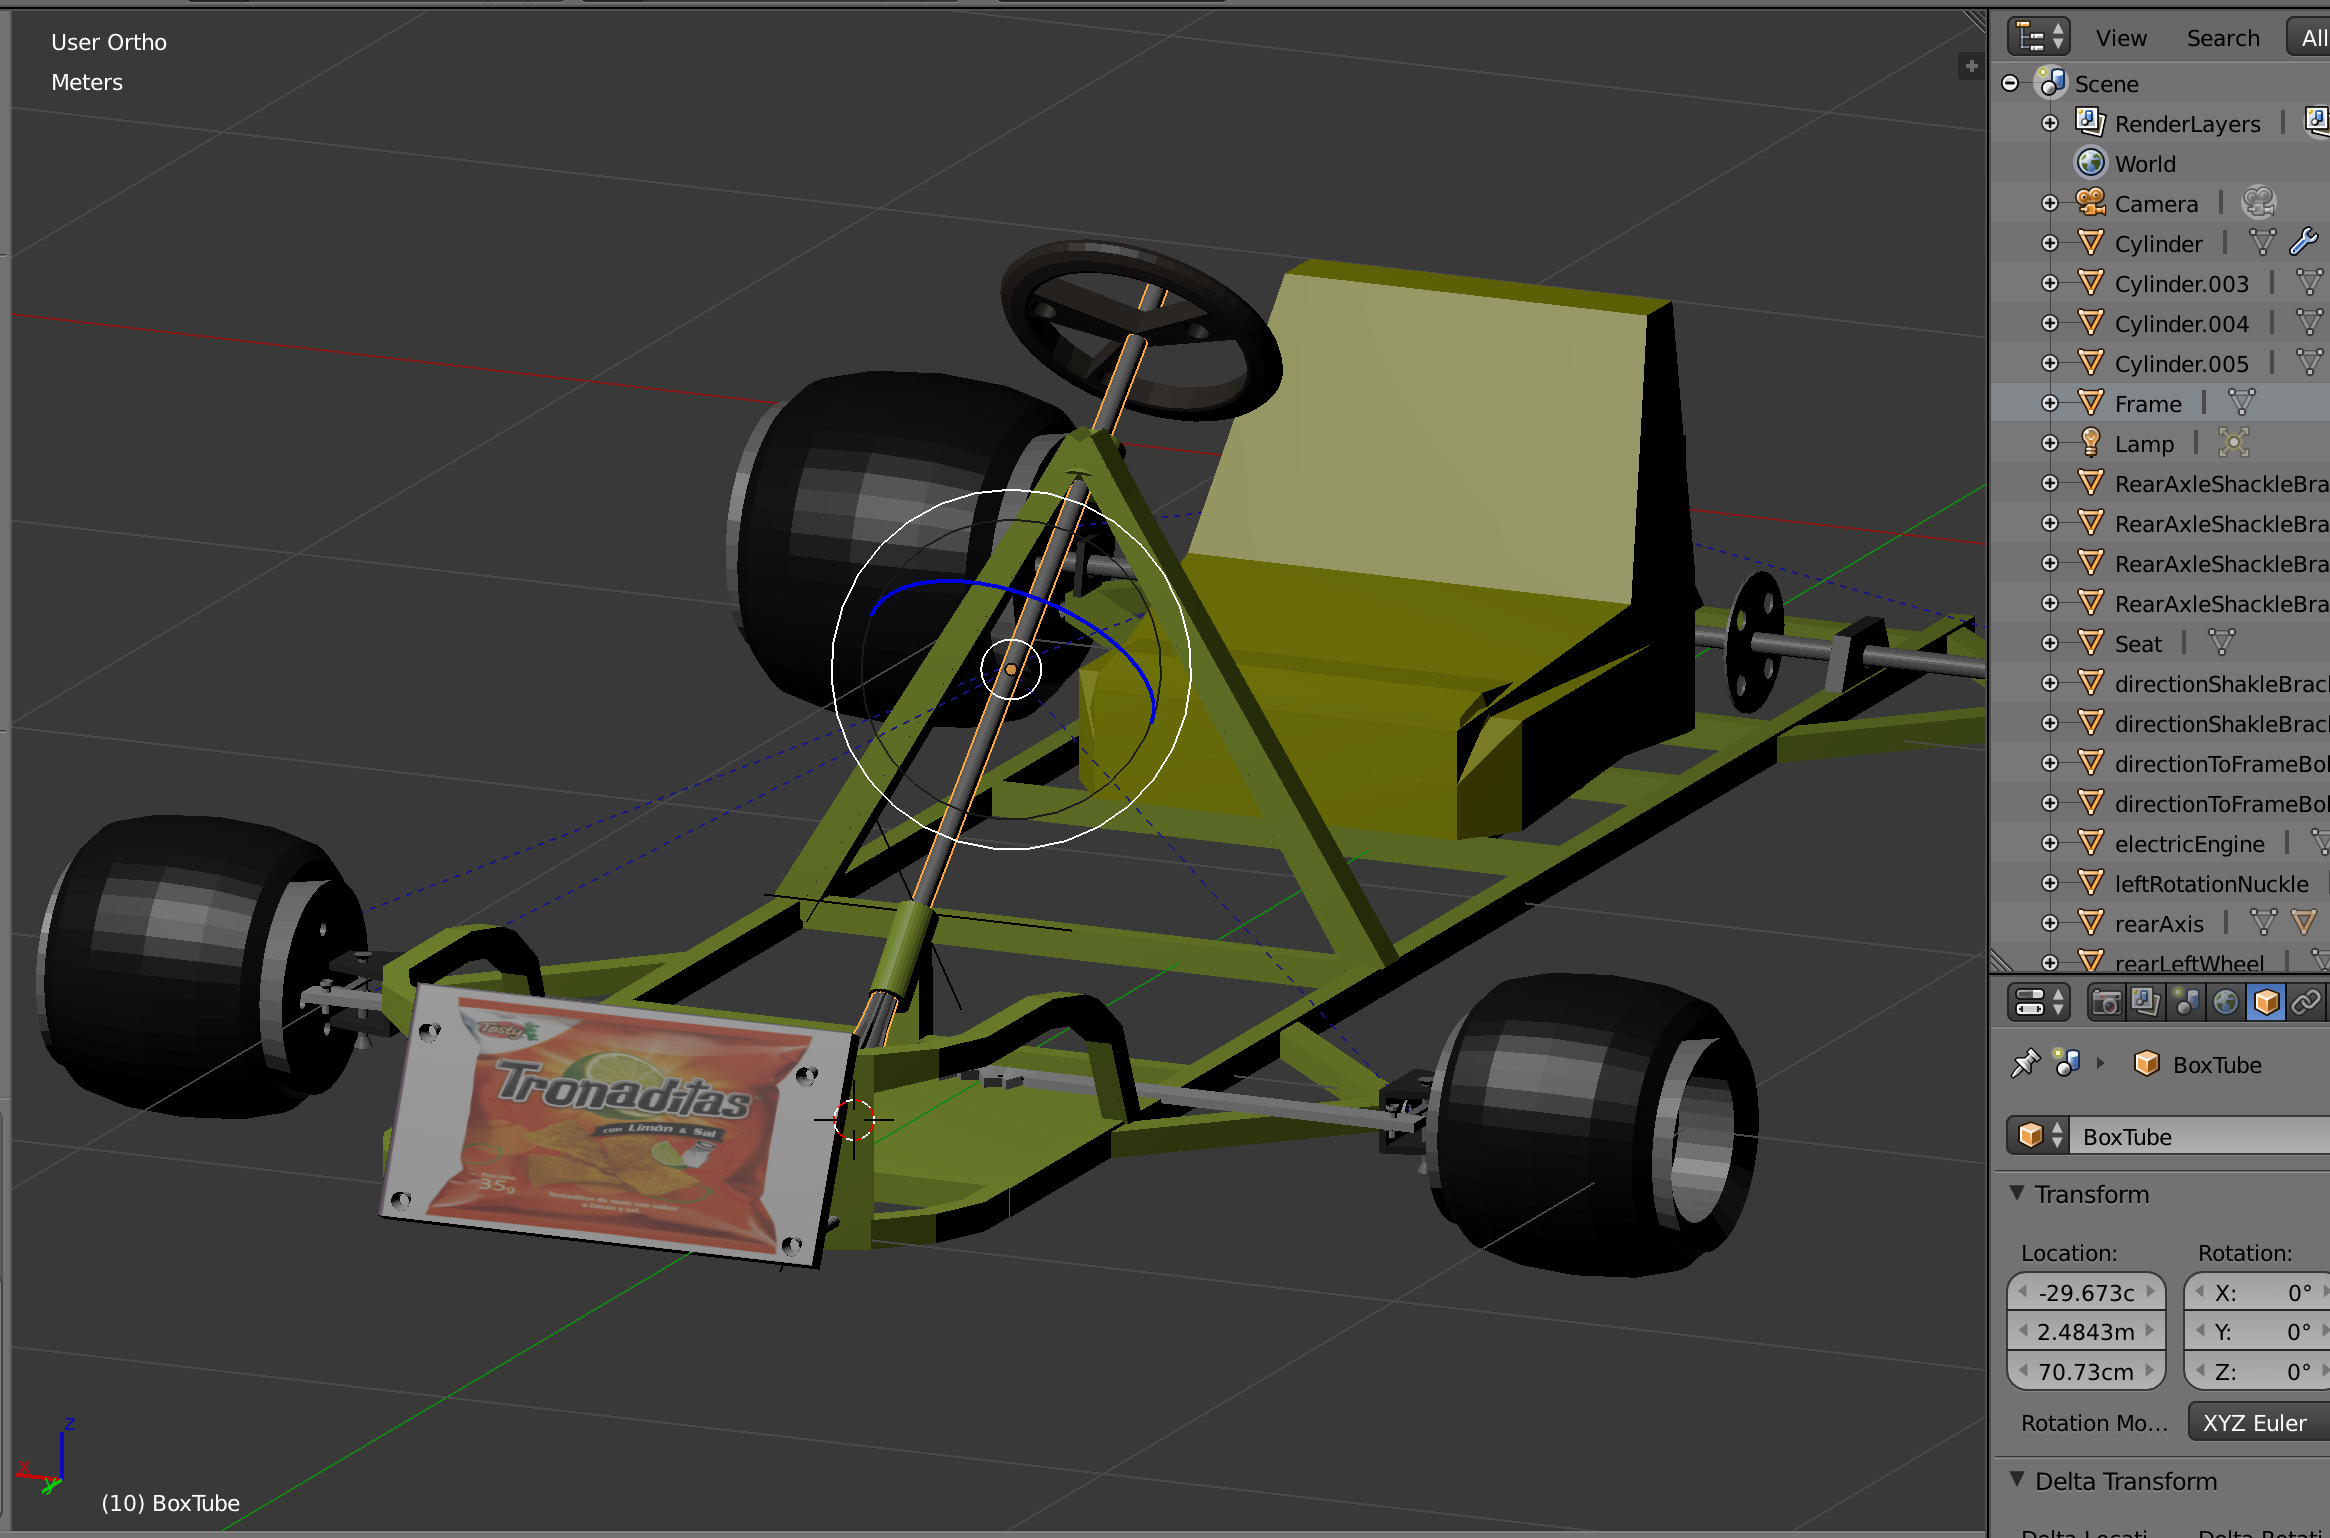Image resolution: width=2330 pixels, height=1538 pixels.
Task: Collapse the Scene tree in outliner
Action: pos(2010,84)
